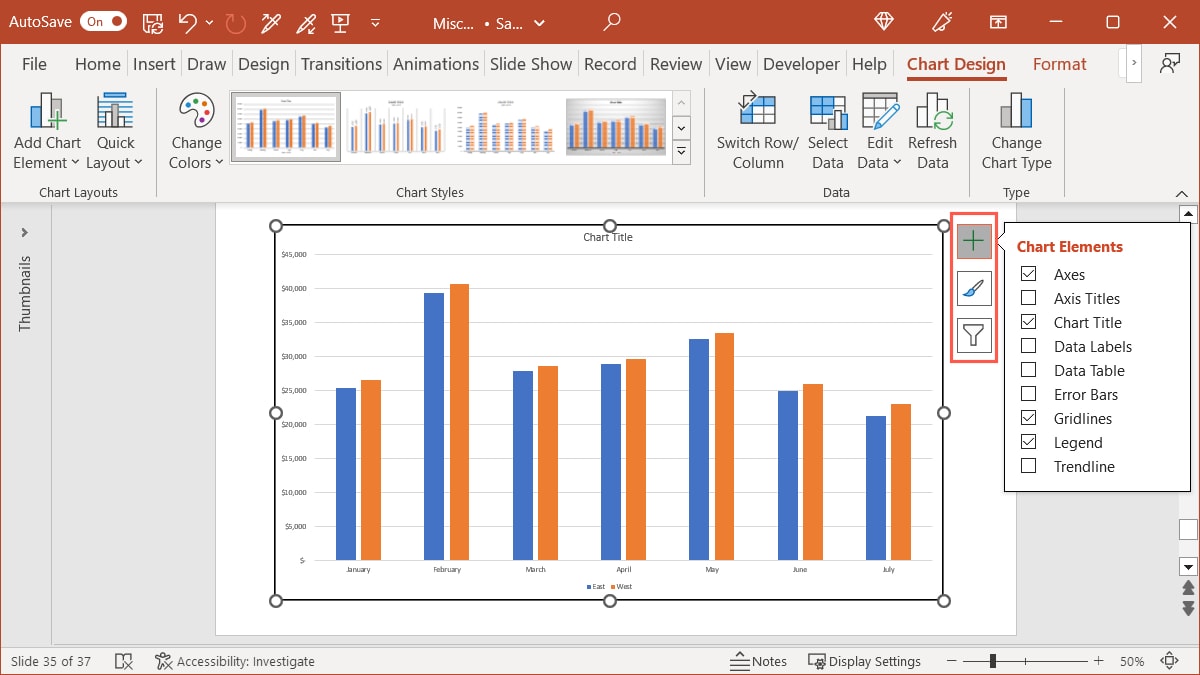
Task: Open the Notes pane
Action: 759,661
